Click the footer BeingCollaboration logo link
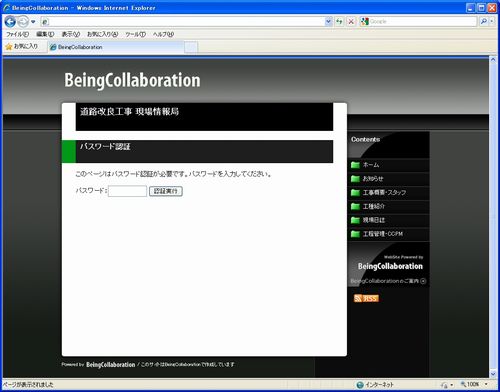The width and height of the screenshot is (500, 392). [110, 365]
